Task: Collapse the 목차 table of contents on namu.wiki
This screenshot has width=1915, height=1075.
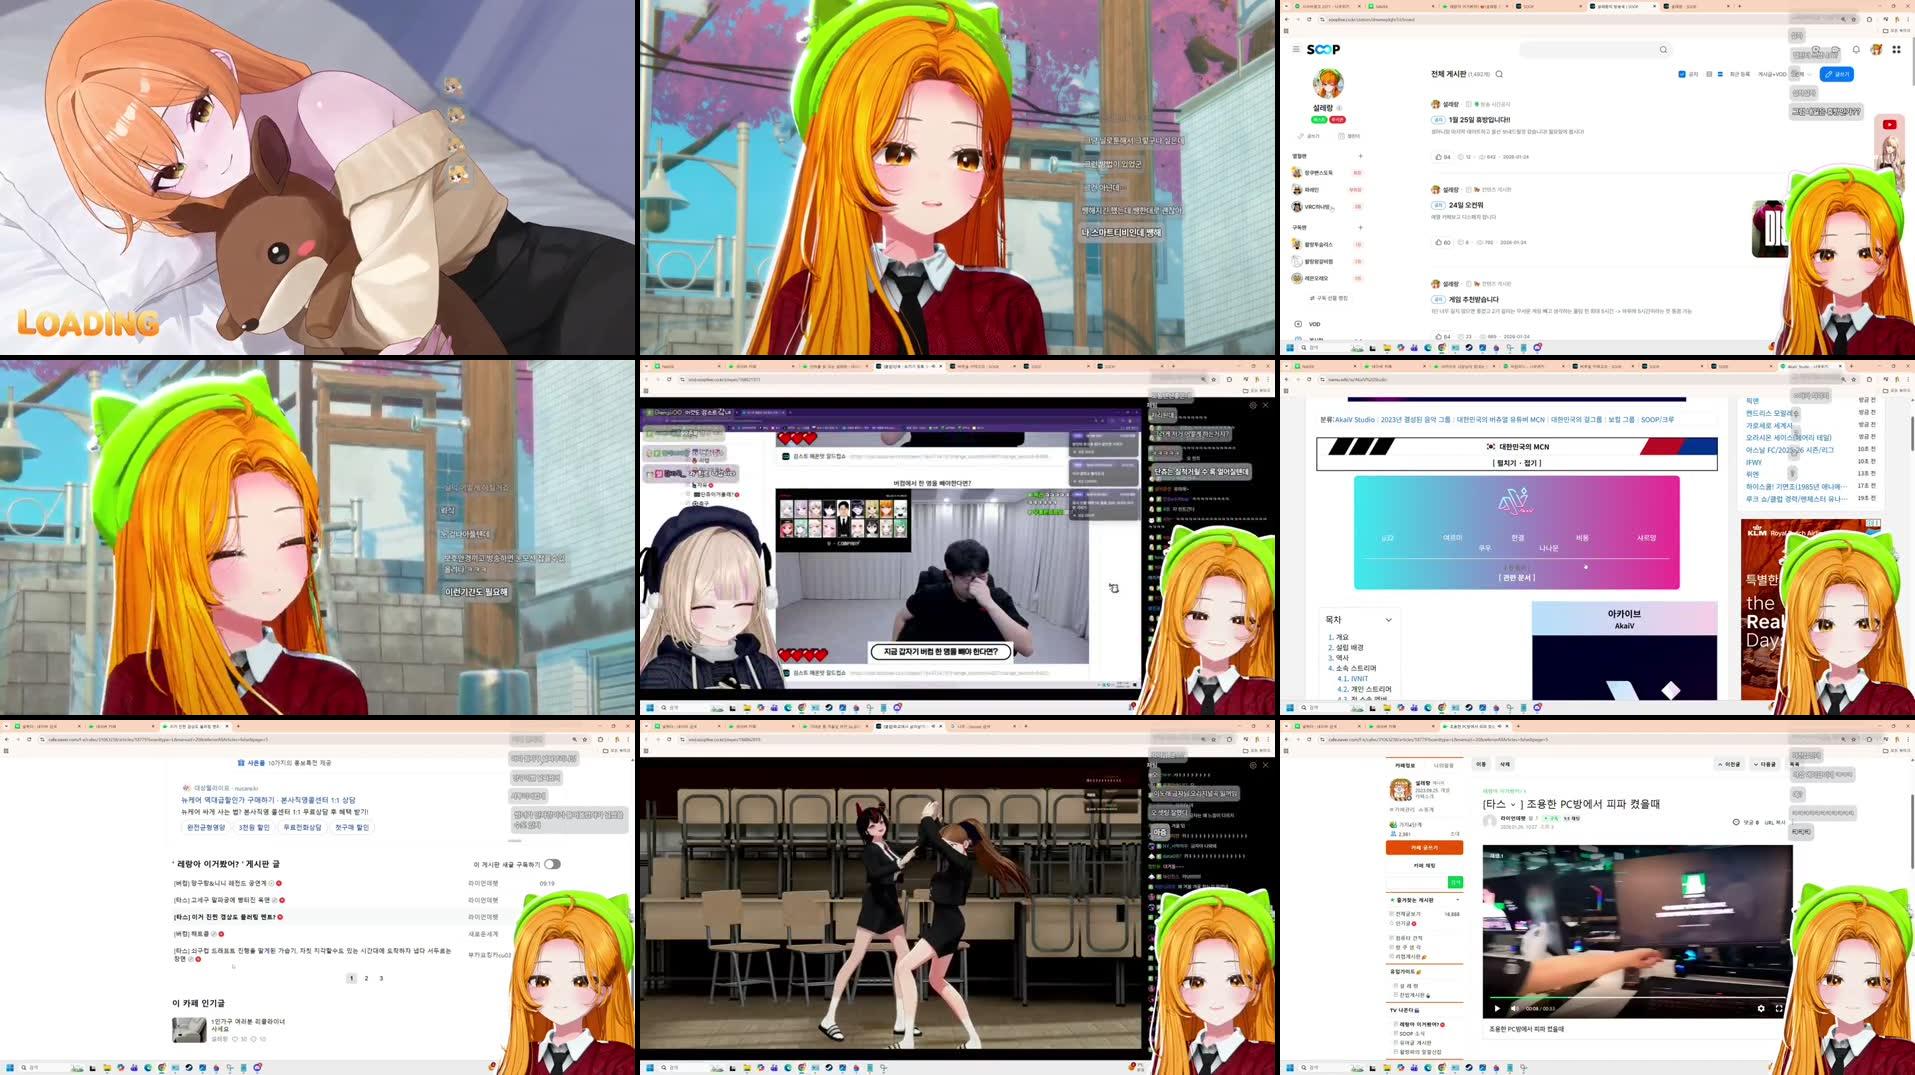Action: point(1389,620)
